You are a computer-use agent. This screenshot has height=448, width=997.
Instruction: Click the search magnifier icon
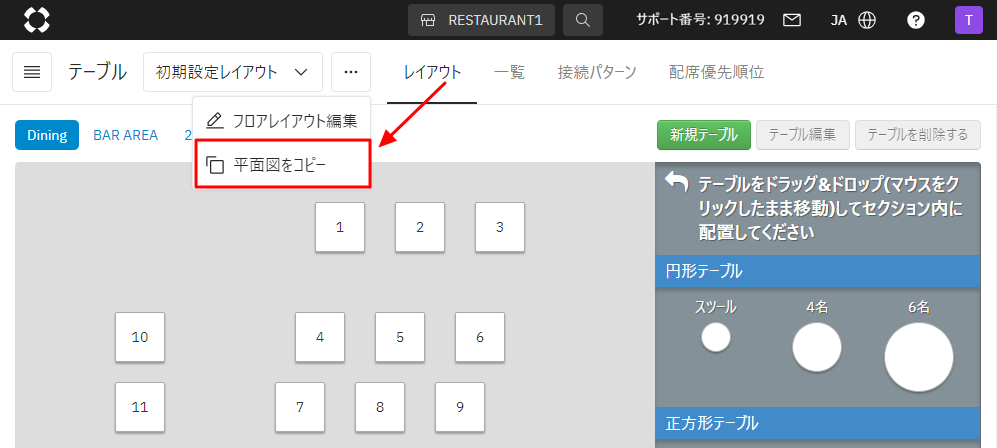[582, 19]
